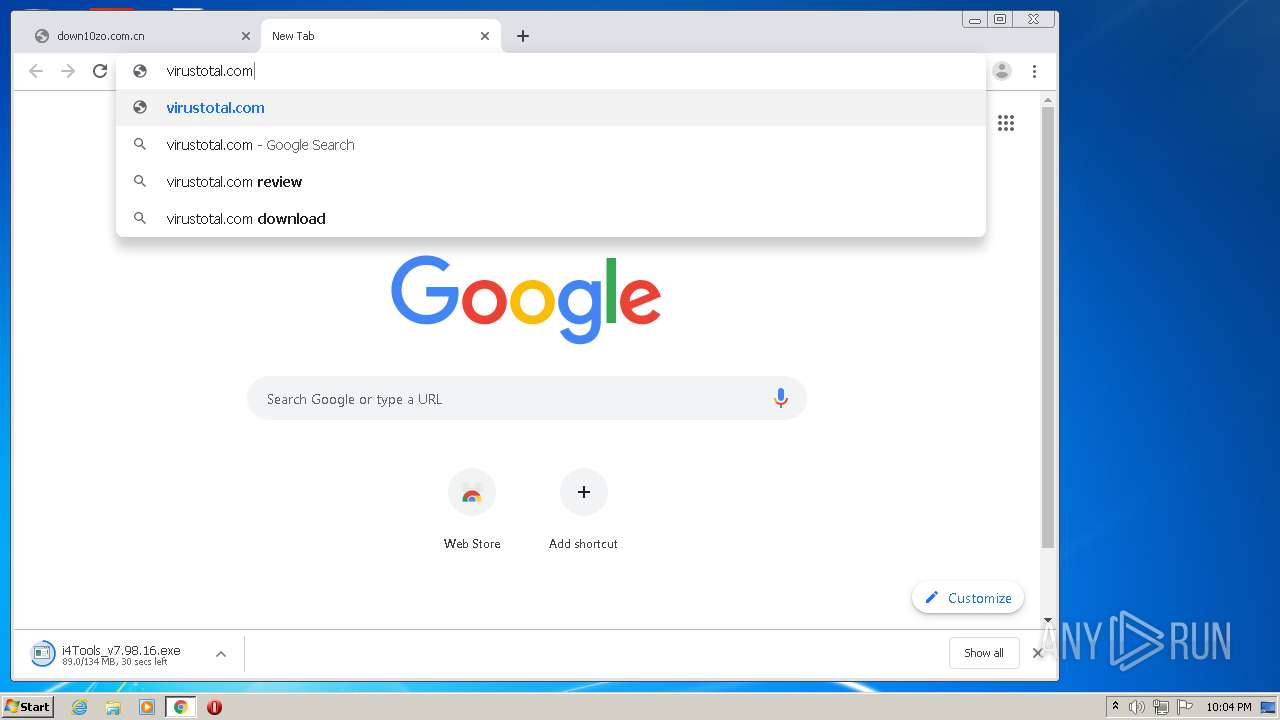Screen dimensions: 1280x720
Task: Open Windows Media Player taskbar icon
Action: (147, 707)
